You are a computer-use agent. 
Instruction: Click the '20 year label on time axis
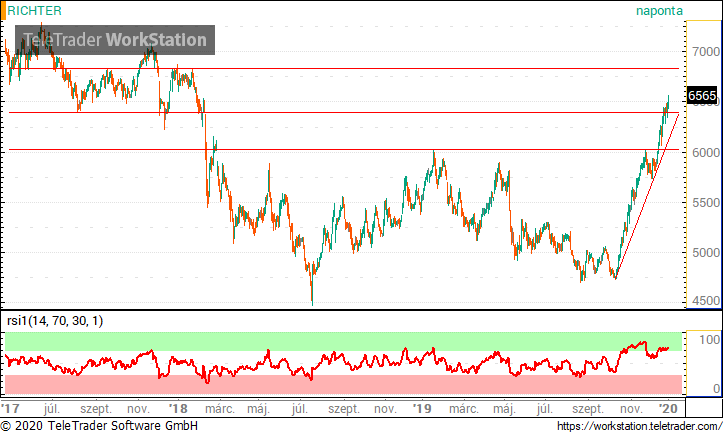668,409
